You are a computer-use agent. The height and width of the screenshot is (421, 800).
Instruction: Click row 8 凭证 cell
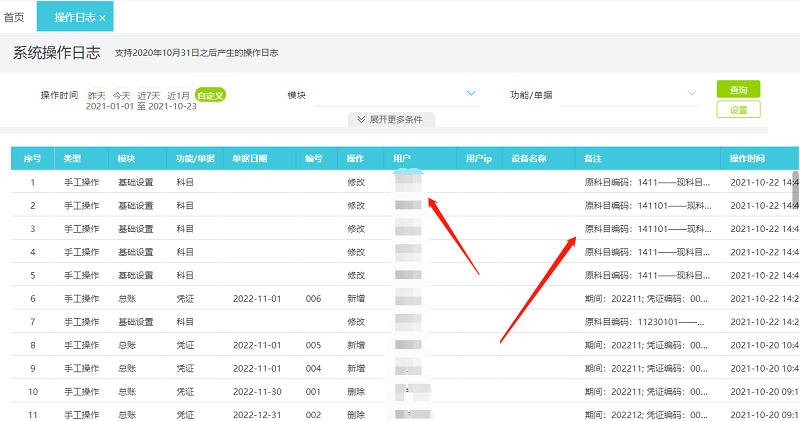click(185, 345)
